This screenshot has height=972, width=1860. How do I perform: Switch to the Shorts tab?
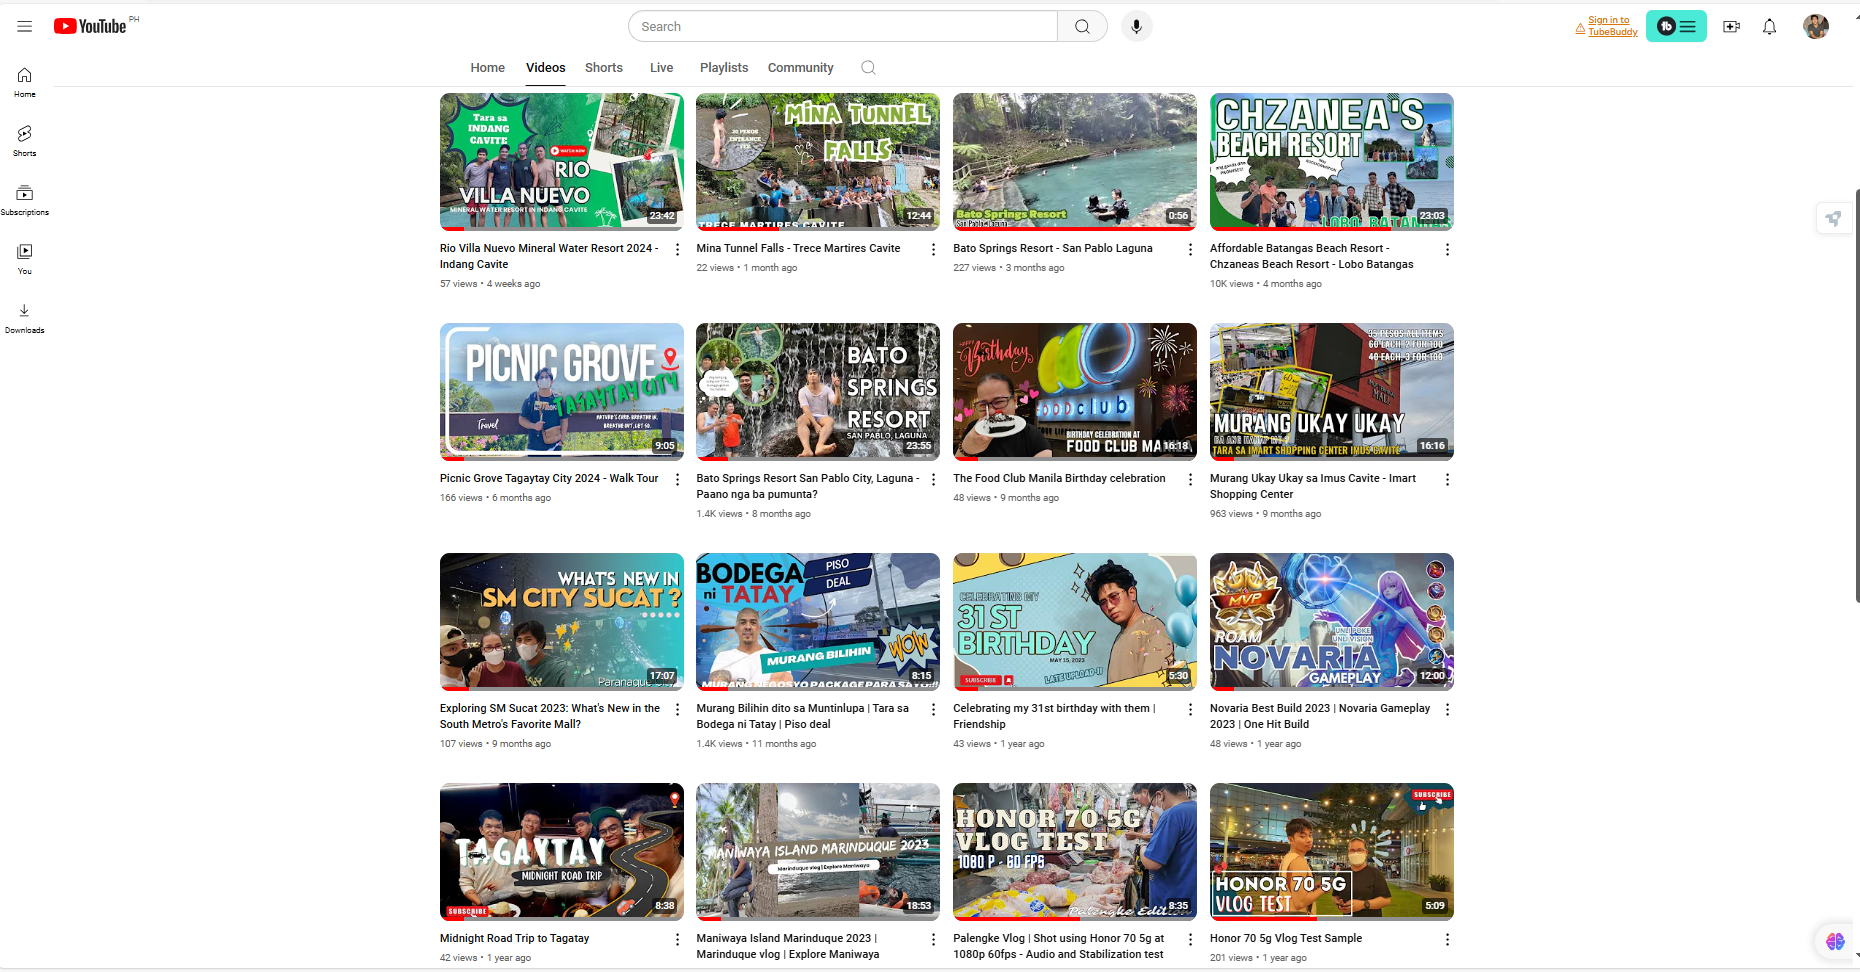point(604,68)
